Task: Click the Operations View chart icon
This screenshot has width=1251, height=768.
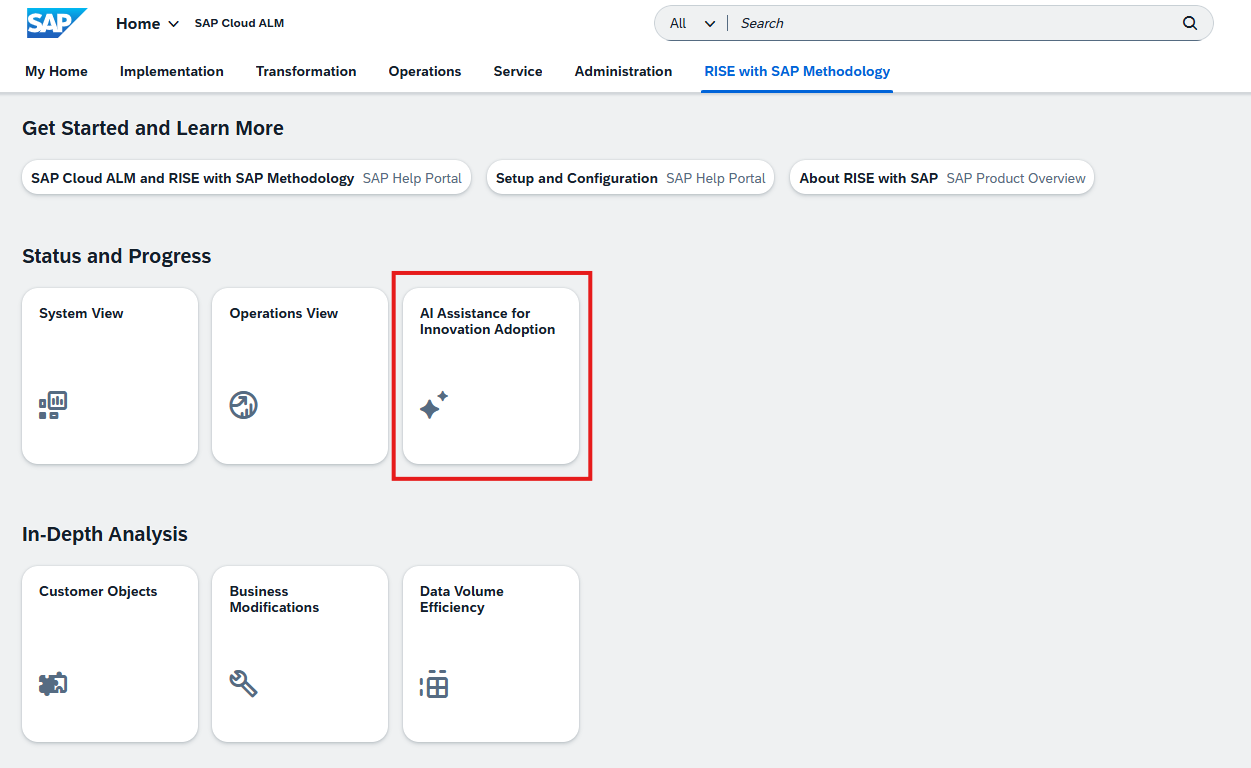Action: coord(243,405)
